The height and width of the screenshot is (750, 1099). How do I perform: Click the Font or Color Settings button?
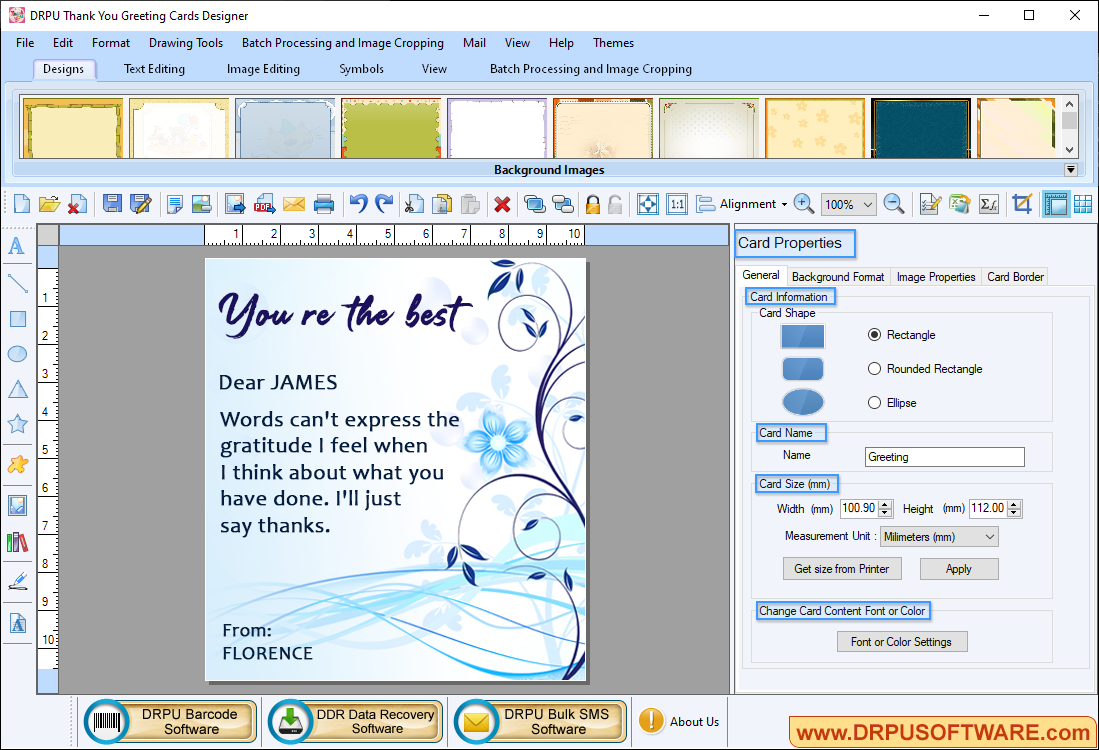(x=901, y=642)
